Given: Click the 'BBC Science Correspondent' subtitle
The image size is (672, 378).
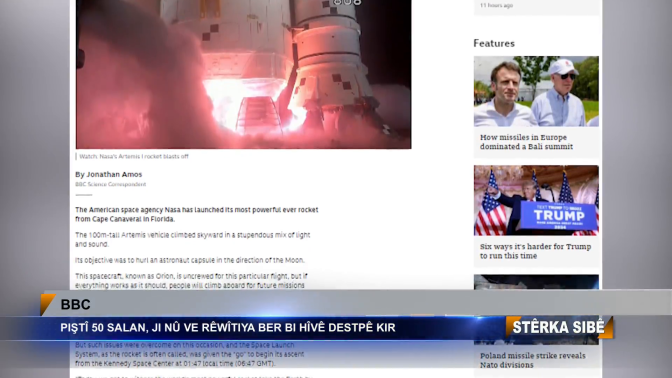Looking at the screenshot, I should (111, 184).
